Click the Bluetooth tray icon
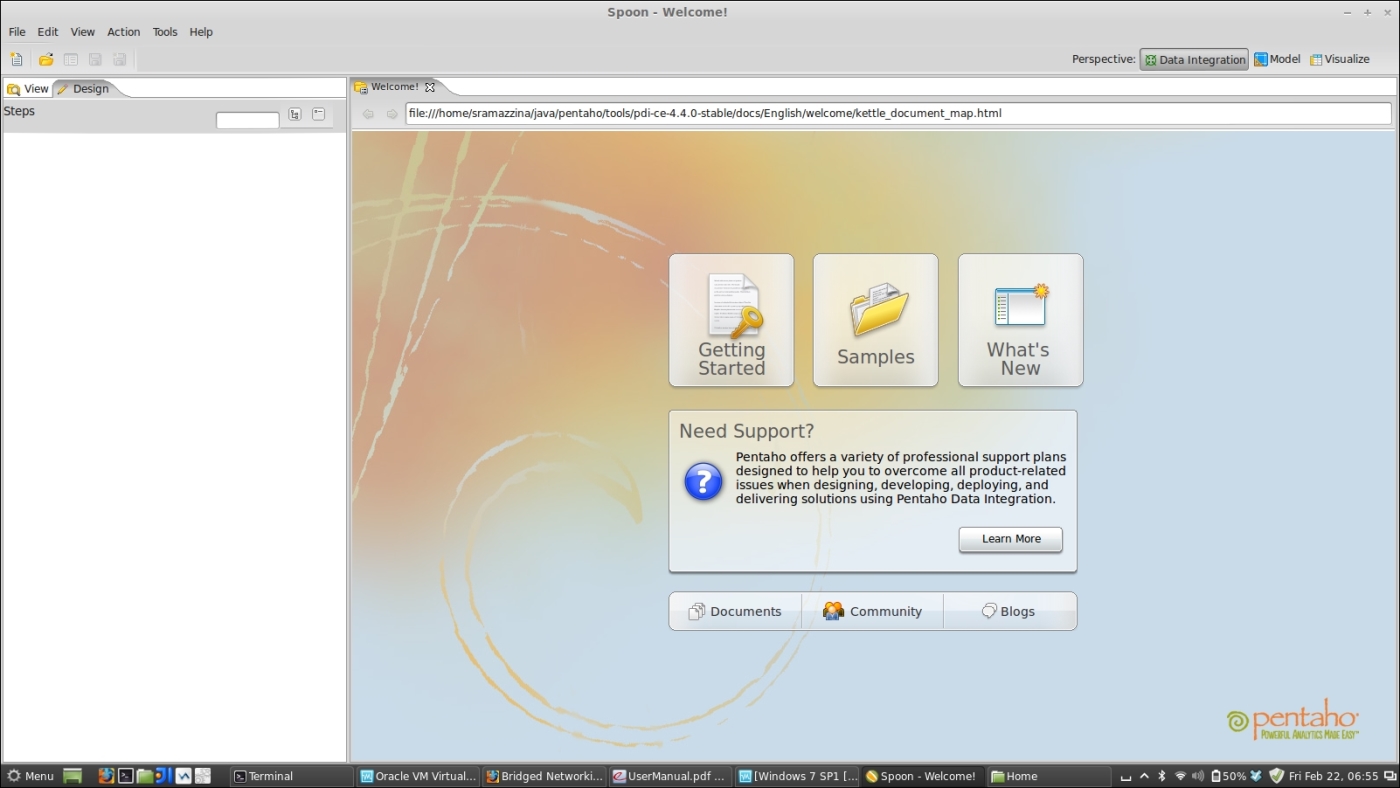Viewport: 1400px width, 788px height. (x=1162, y=776)
